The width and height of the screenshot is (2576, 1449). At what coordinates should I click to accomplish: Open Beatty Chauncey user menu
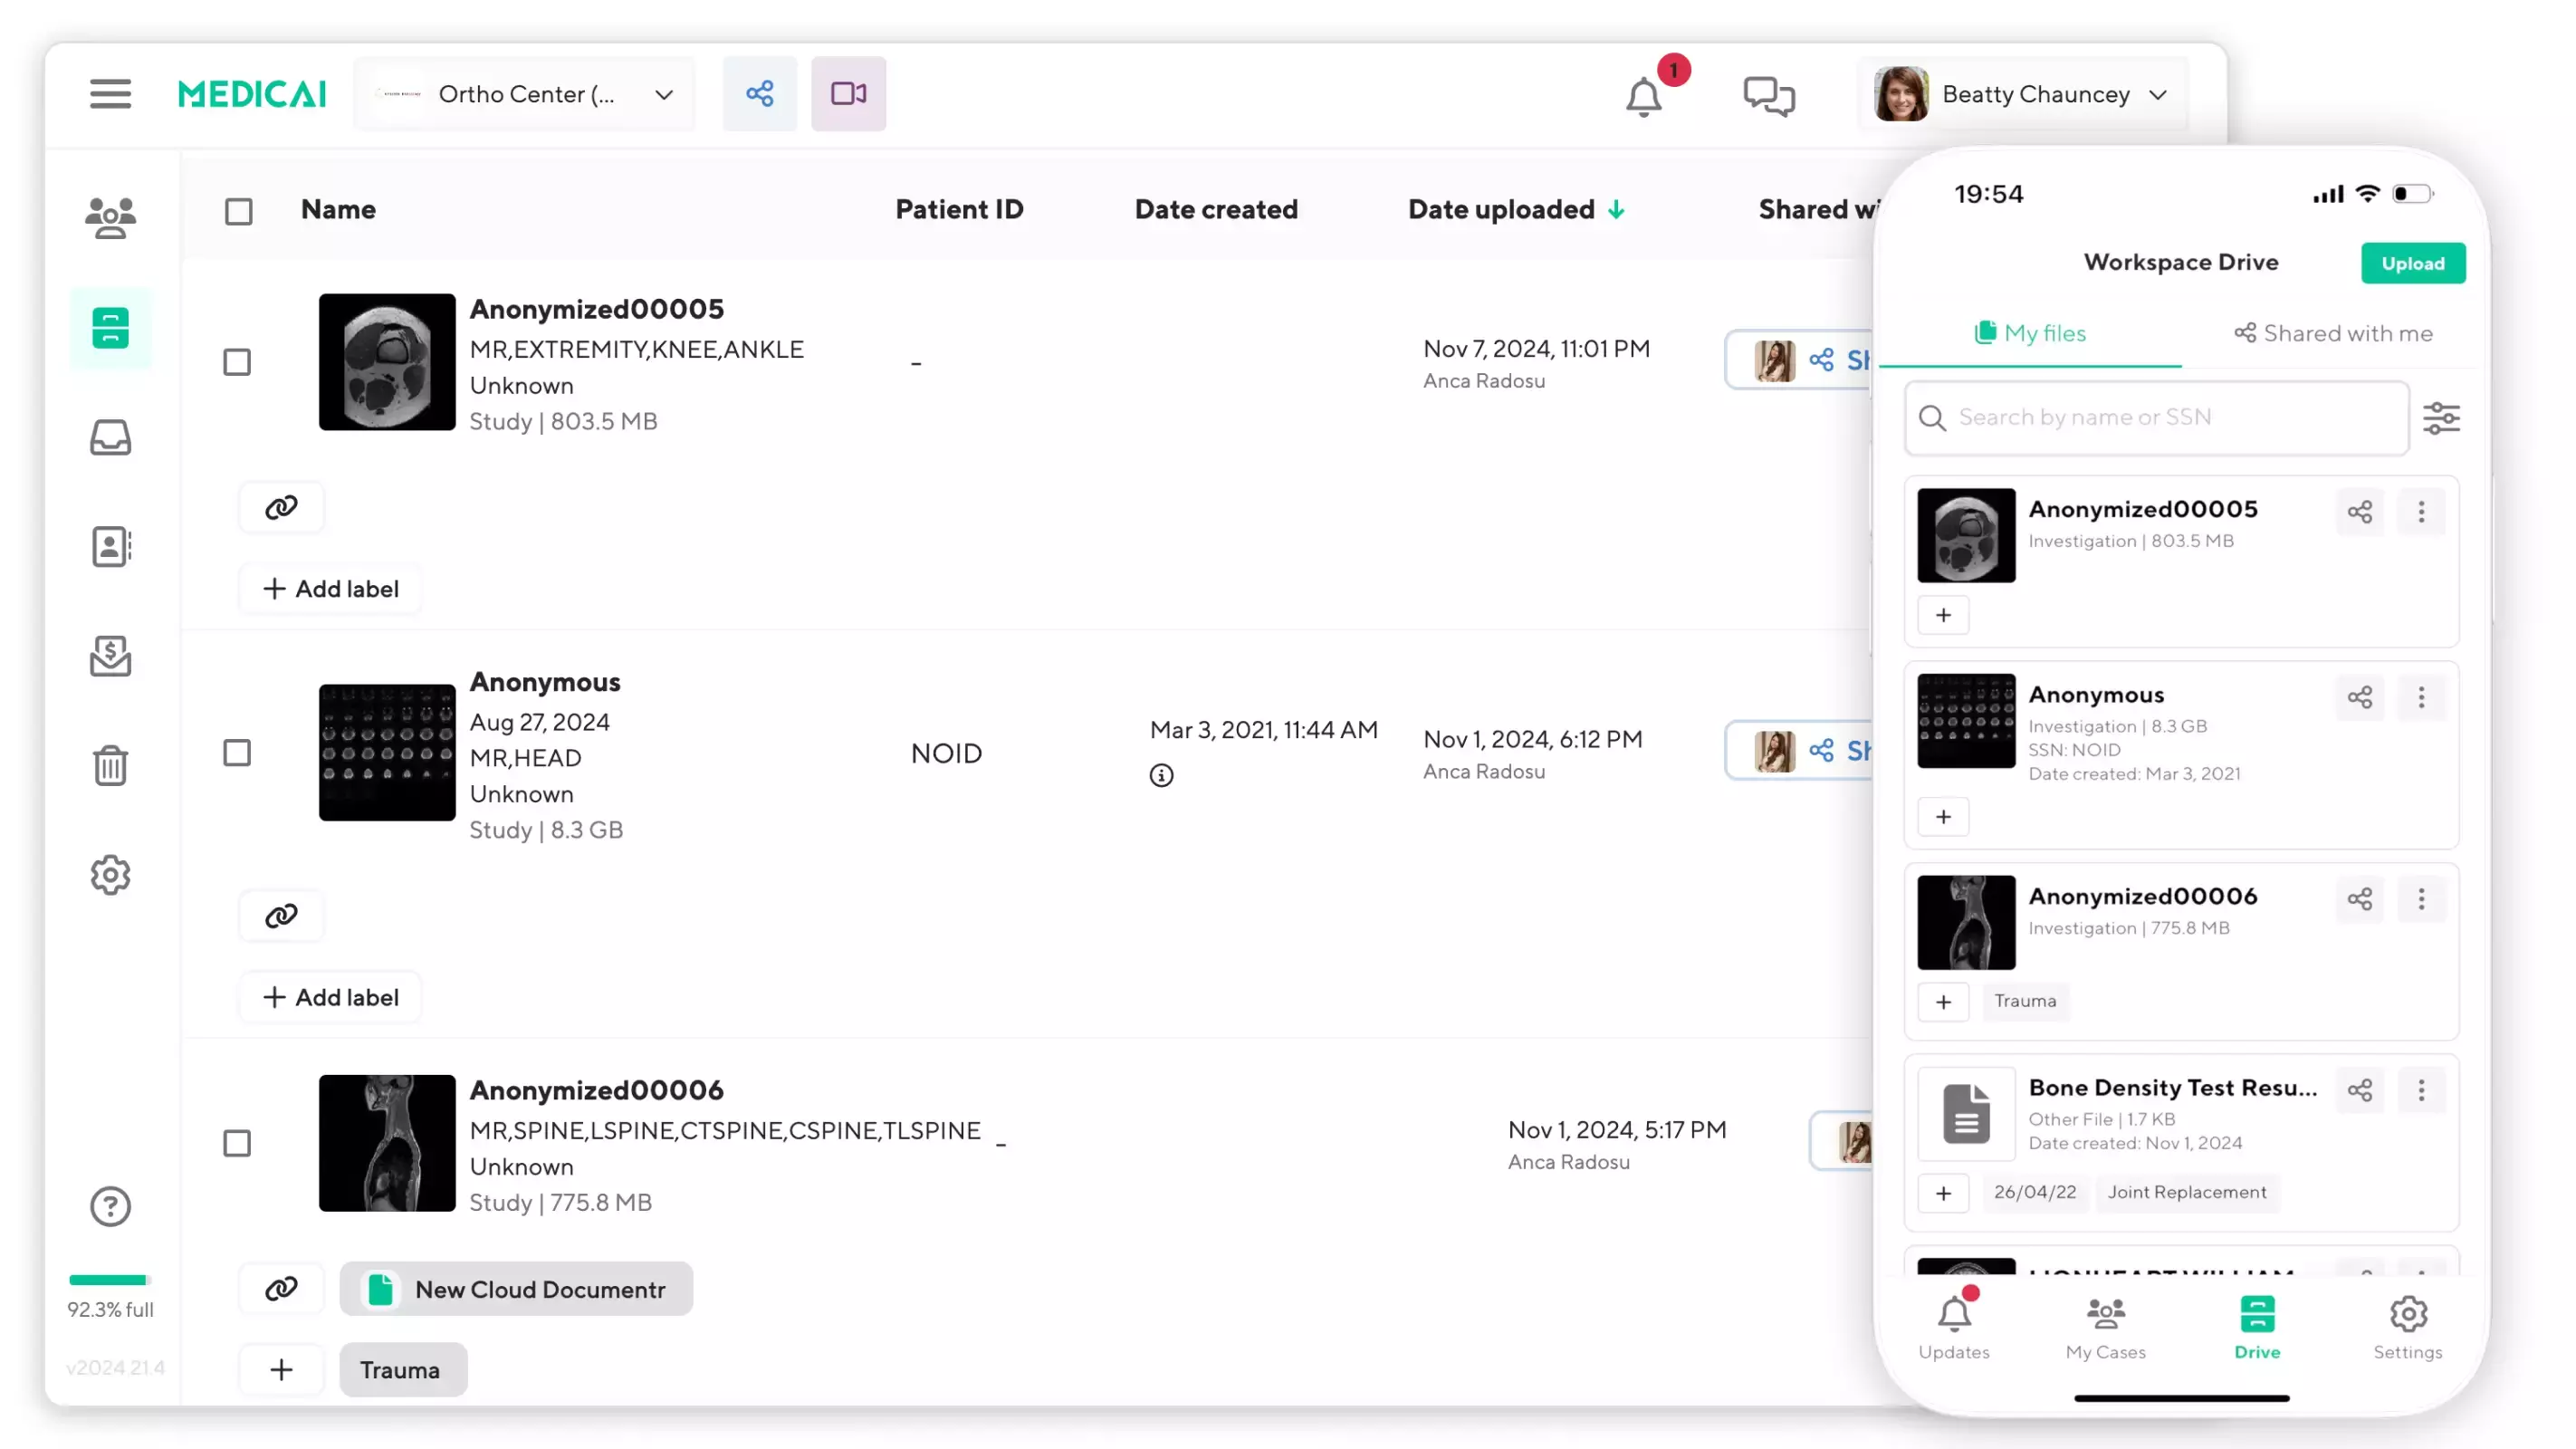coord(2023,94)
